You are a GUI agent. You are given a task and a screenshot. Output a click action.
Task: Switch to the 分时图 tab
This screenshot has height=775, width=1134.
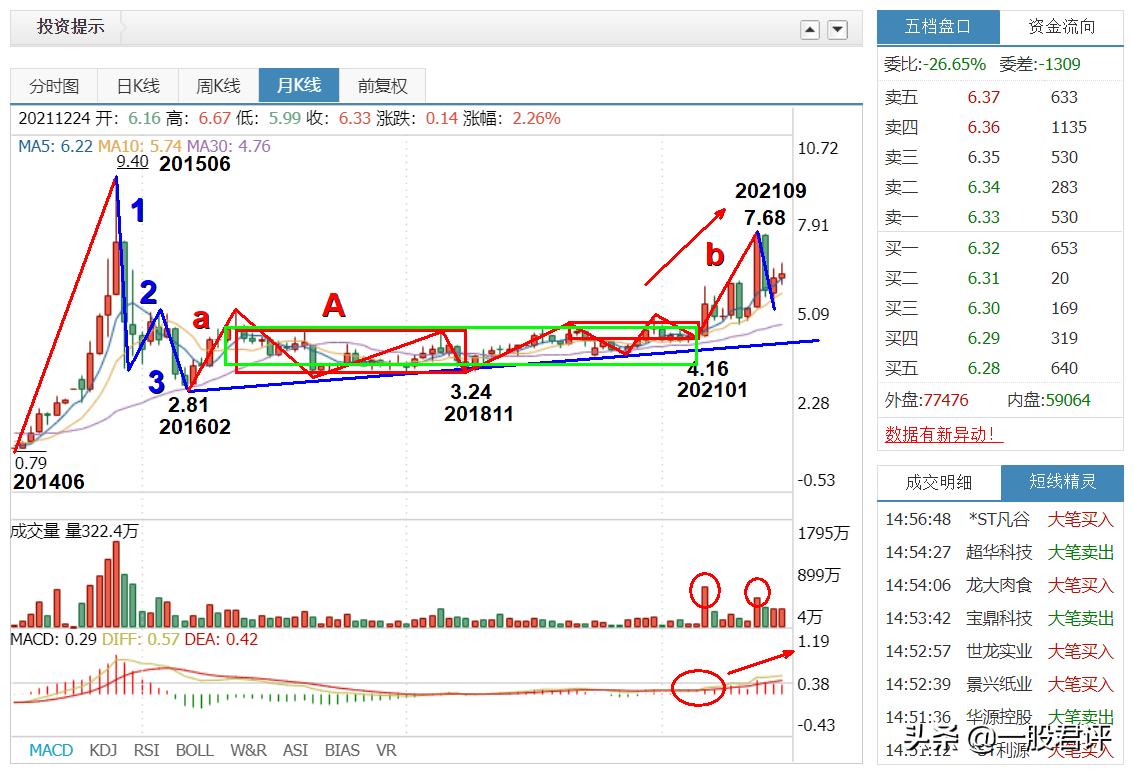(54, 86)
